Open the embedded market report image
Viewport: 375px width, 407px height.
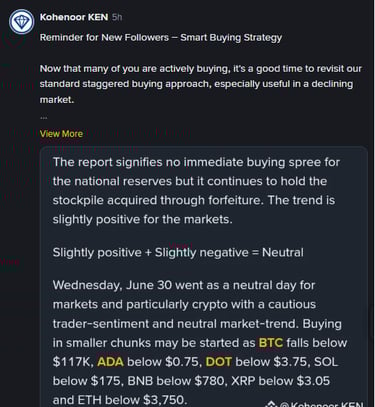click(204, 277)
